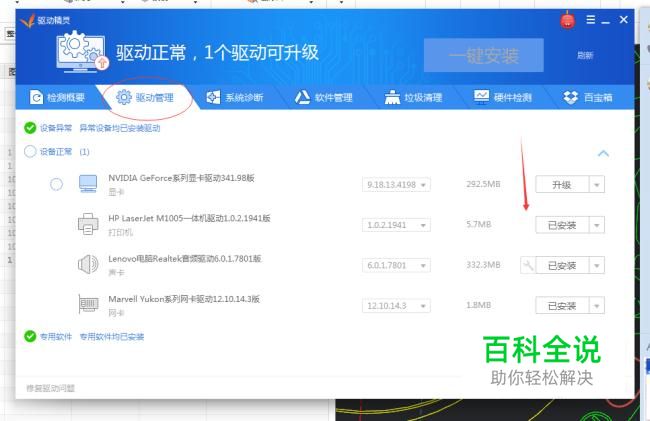Click the green check beside 专用软件
The image size is (650, 421).
pyautogui.click(x=30, y=336)
